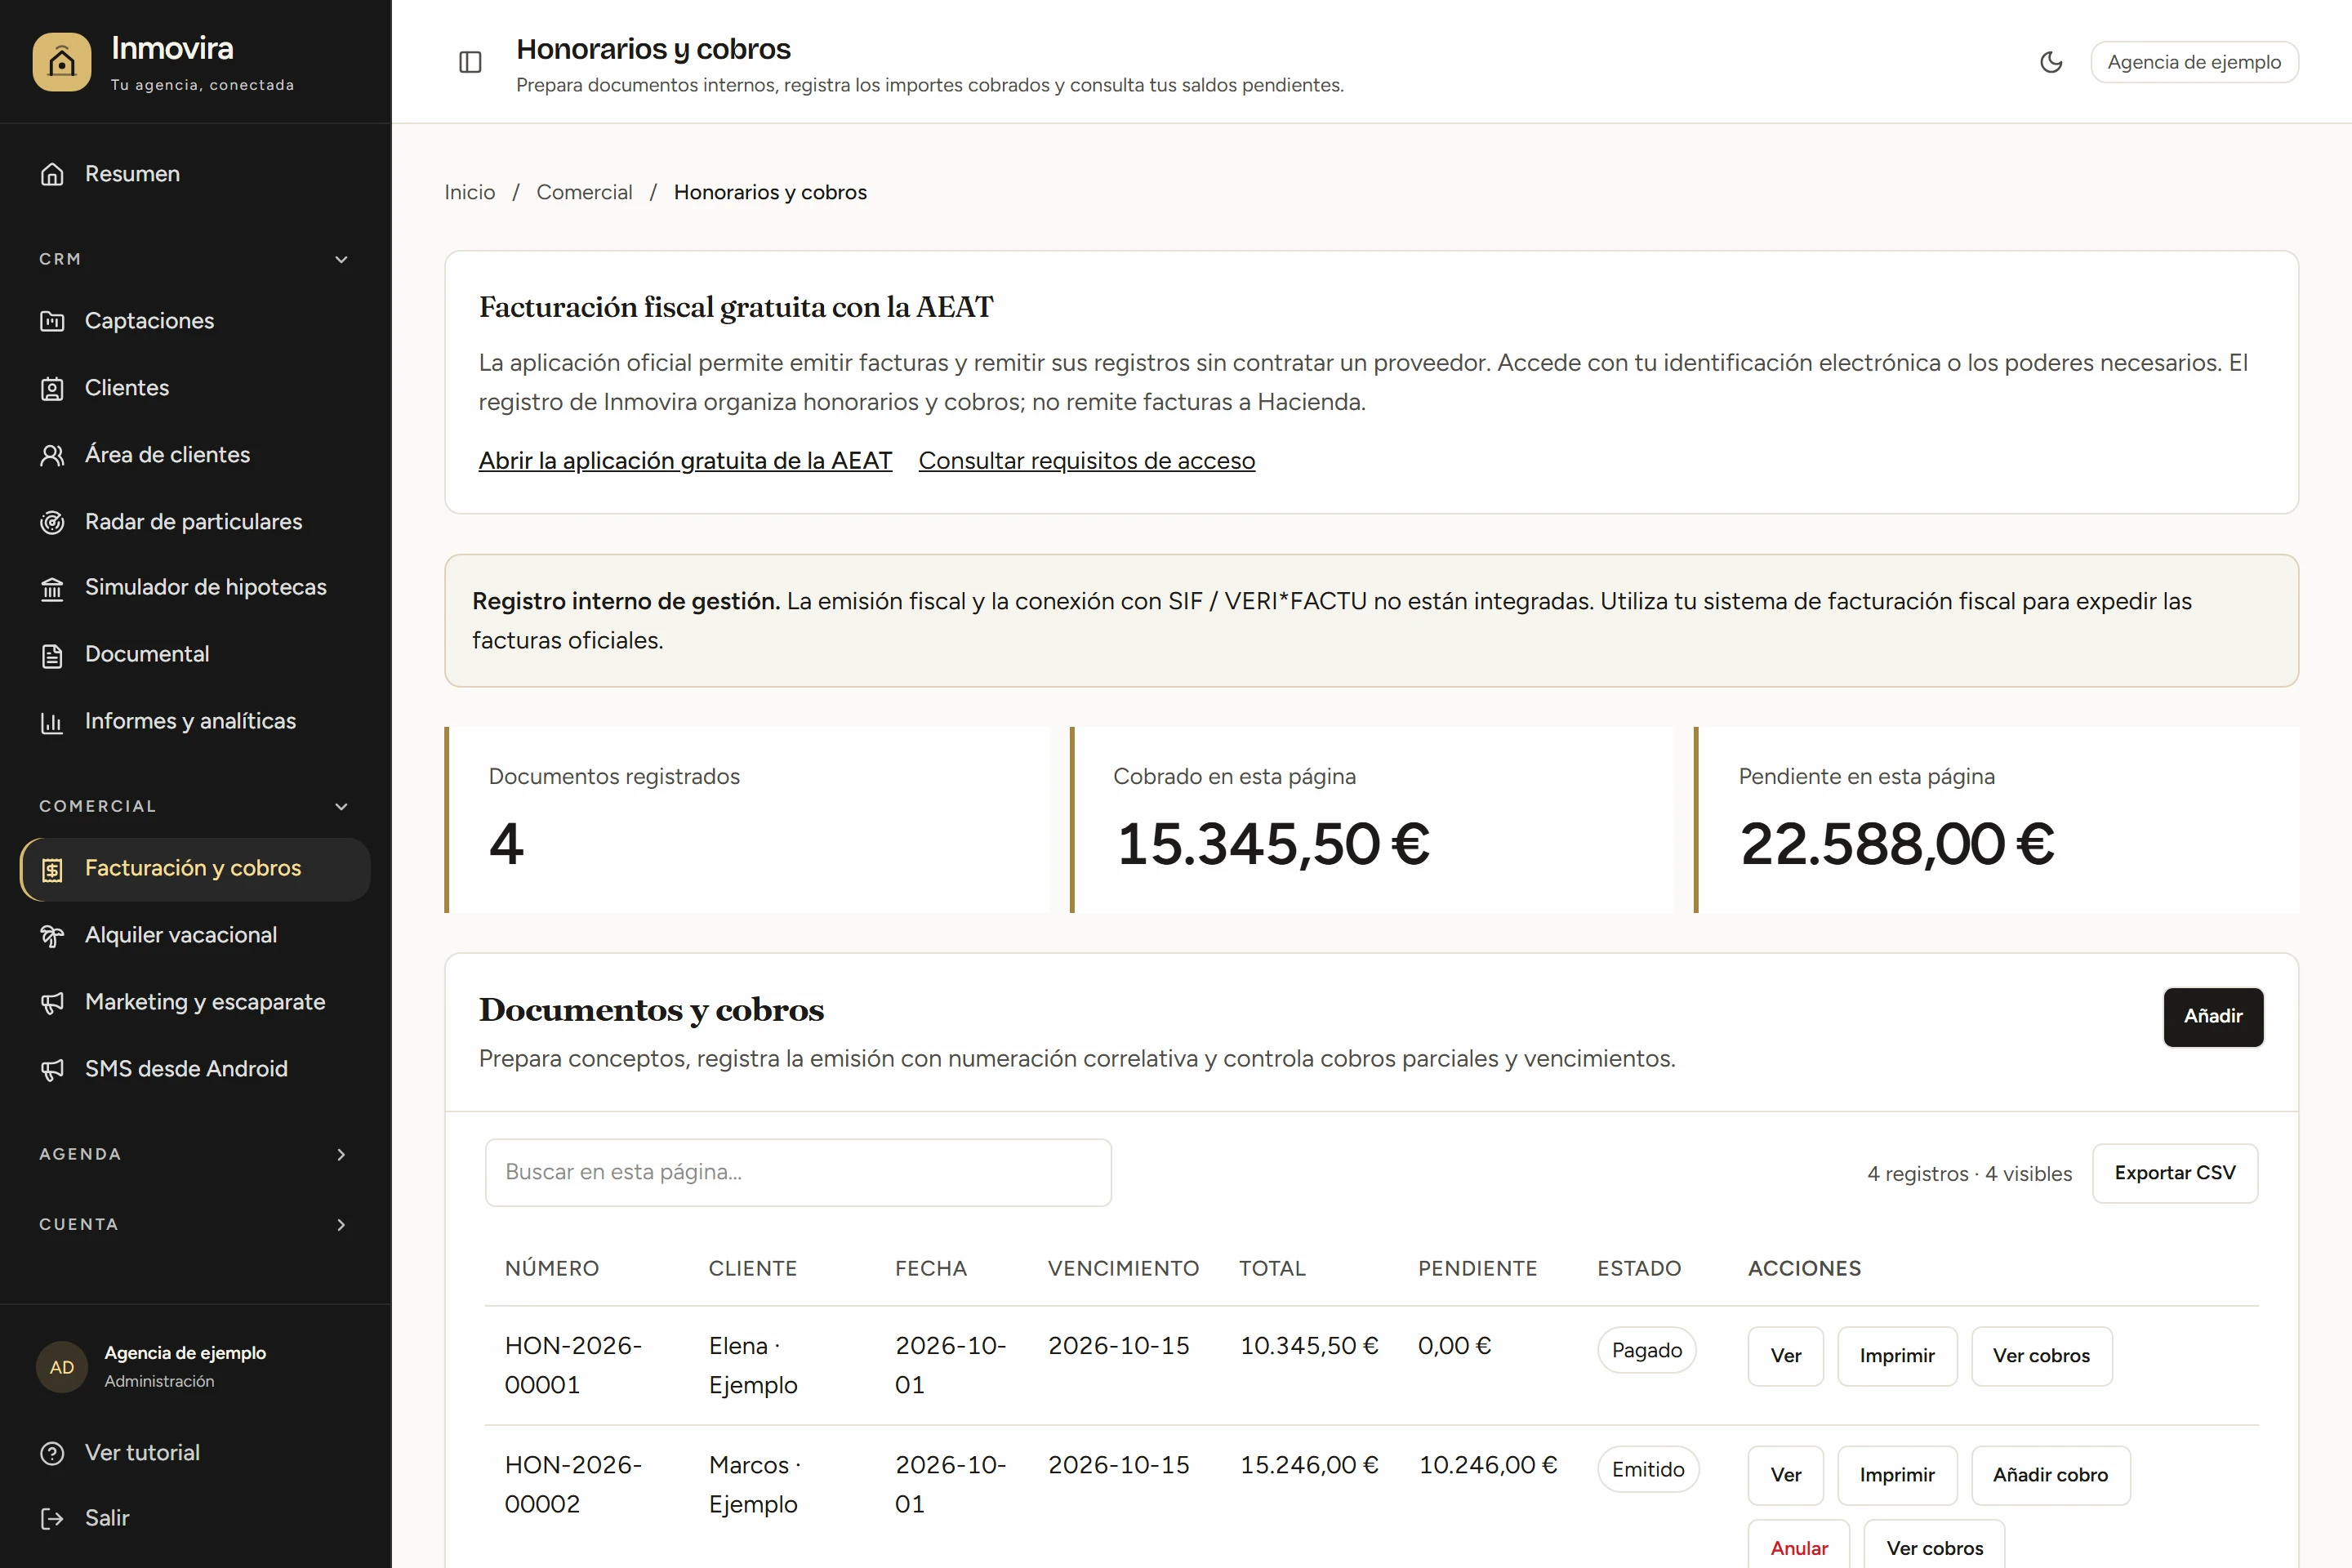This screenshot has width=2352, height=1568.
Task: Expand the AGENDA section chevron
Action: (341, 1154)
